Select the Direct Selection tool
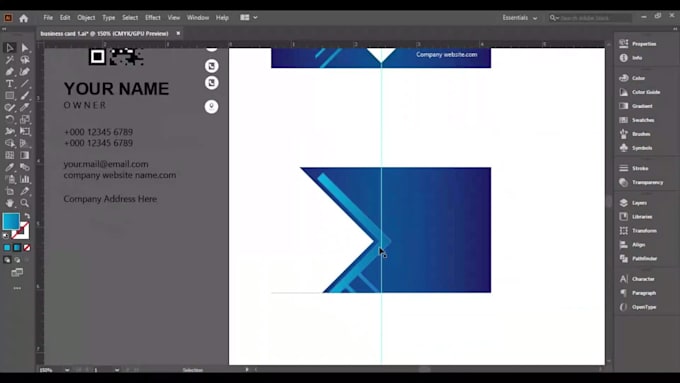The image size is (680, 383). [x=25, y=48]
